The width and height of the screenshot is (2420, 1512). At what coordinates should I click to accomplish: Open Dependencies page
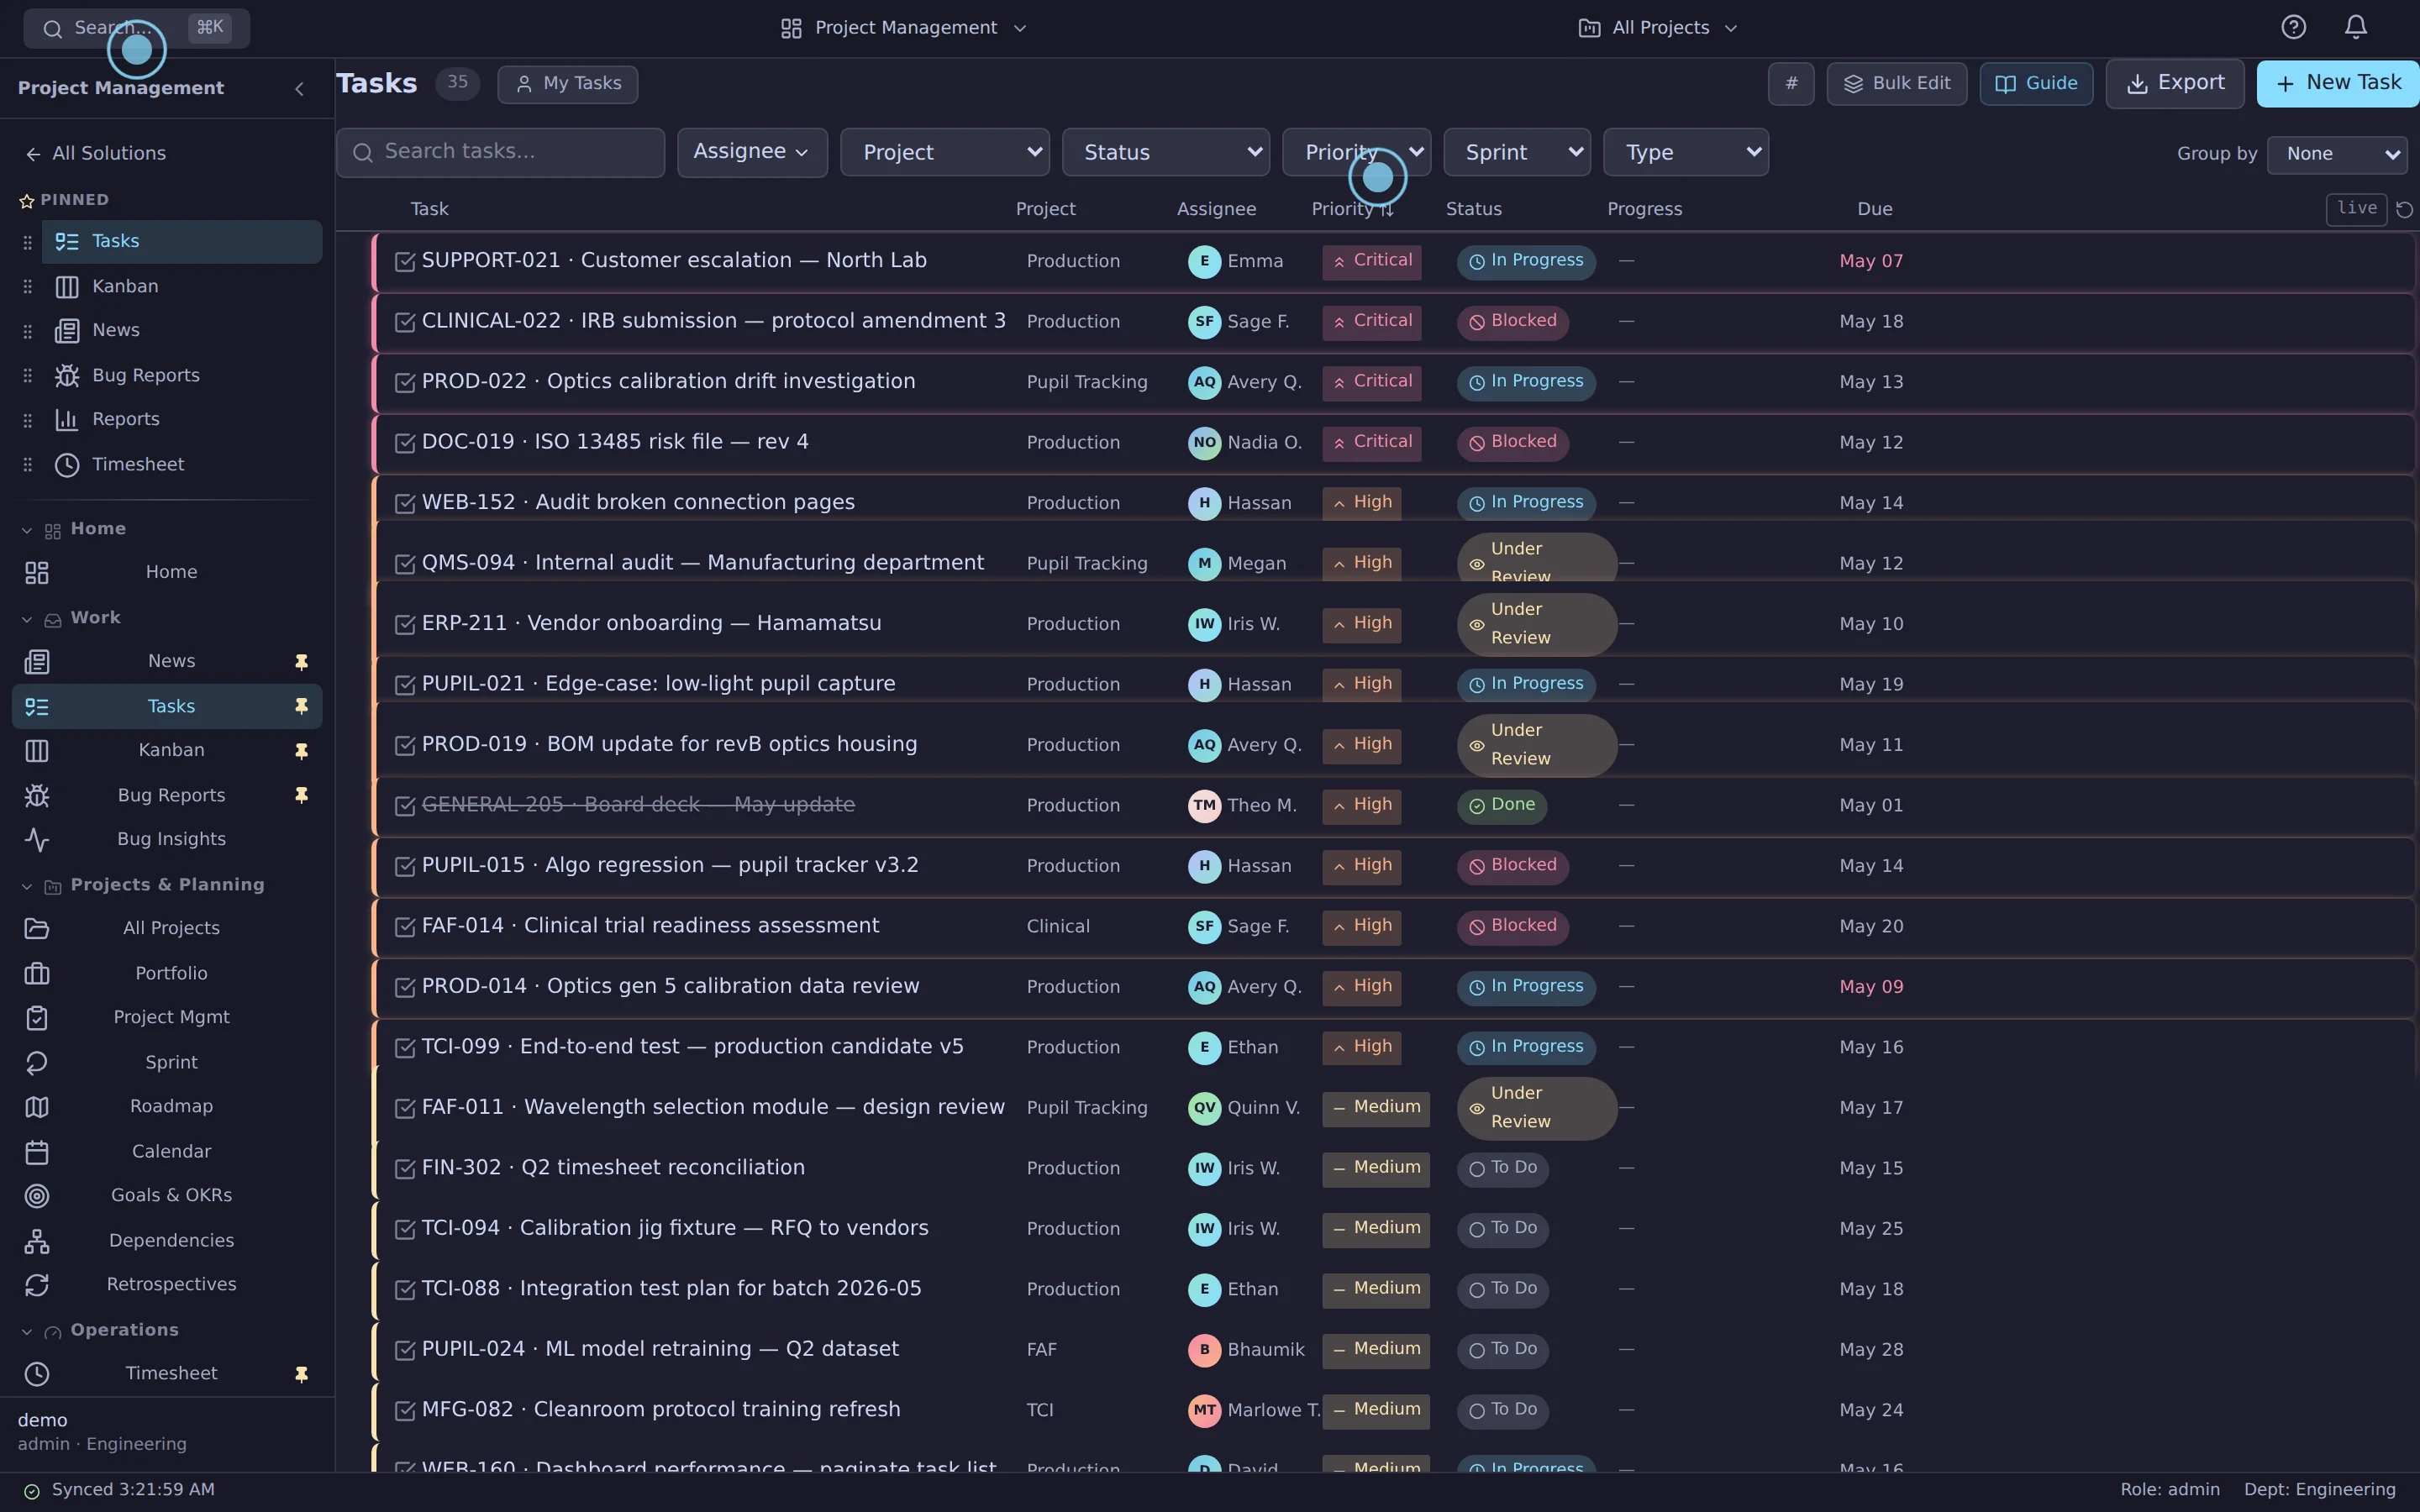(167, 1241)
